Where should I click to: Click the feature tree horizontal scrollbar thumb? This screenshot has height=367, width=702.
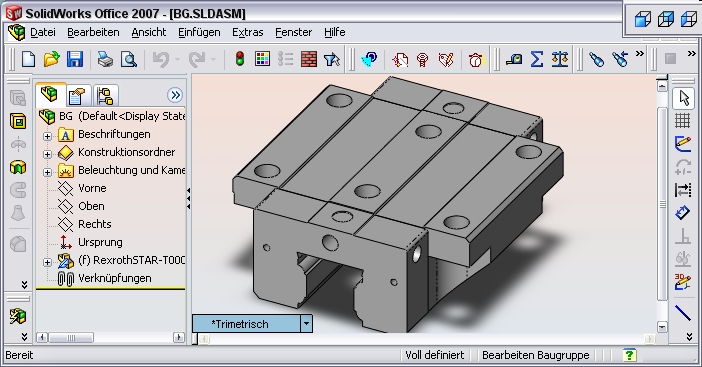click(71, 337)
